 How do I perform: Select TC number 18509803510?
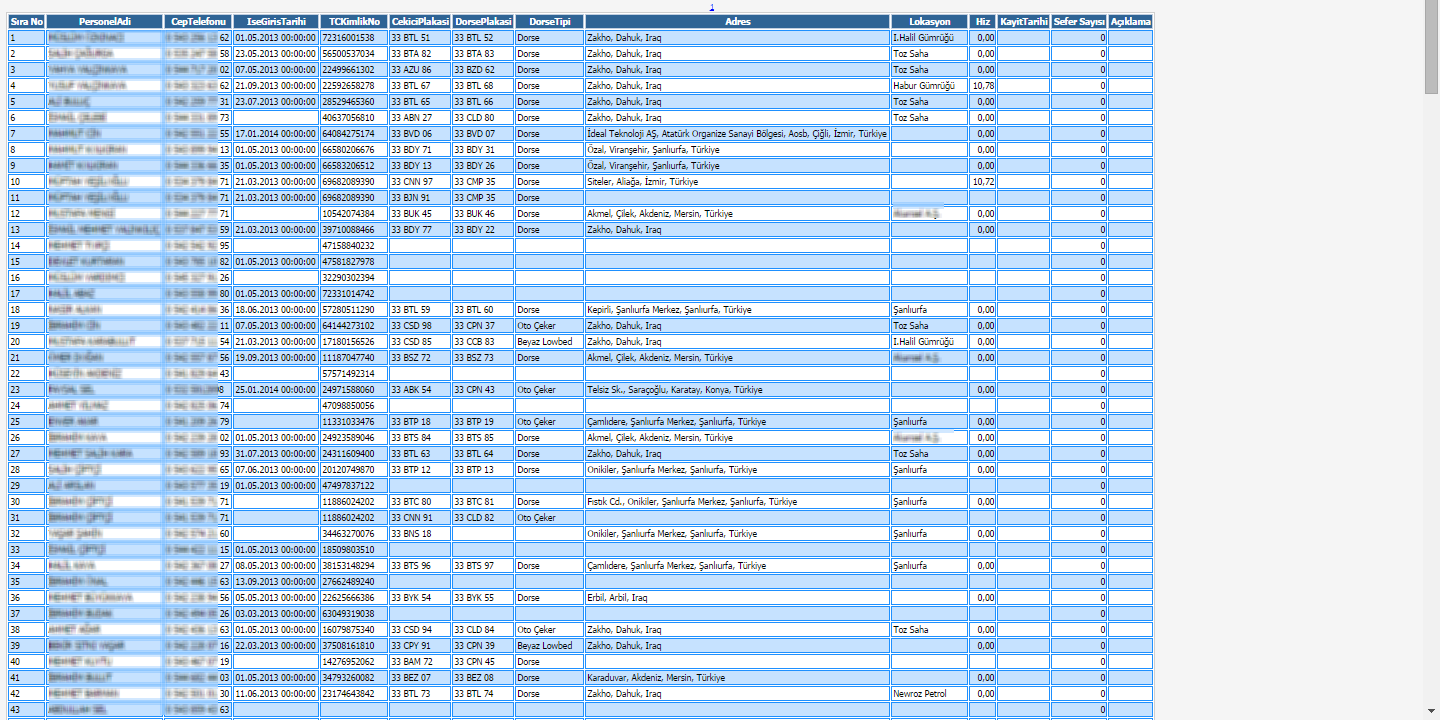click(354, 550)
